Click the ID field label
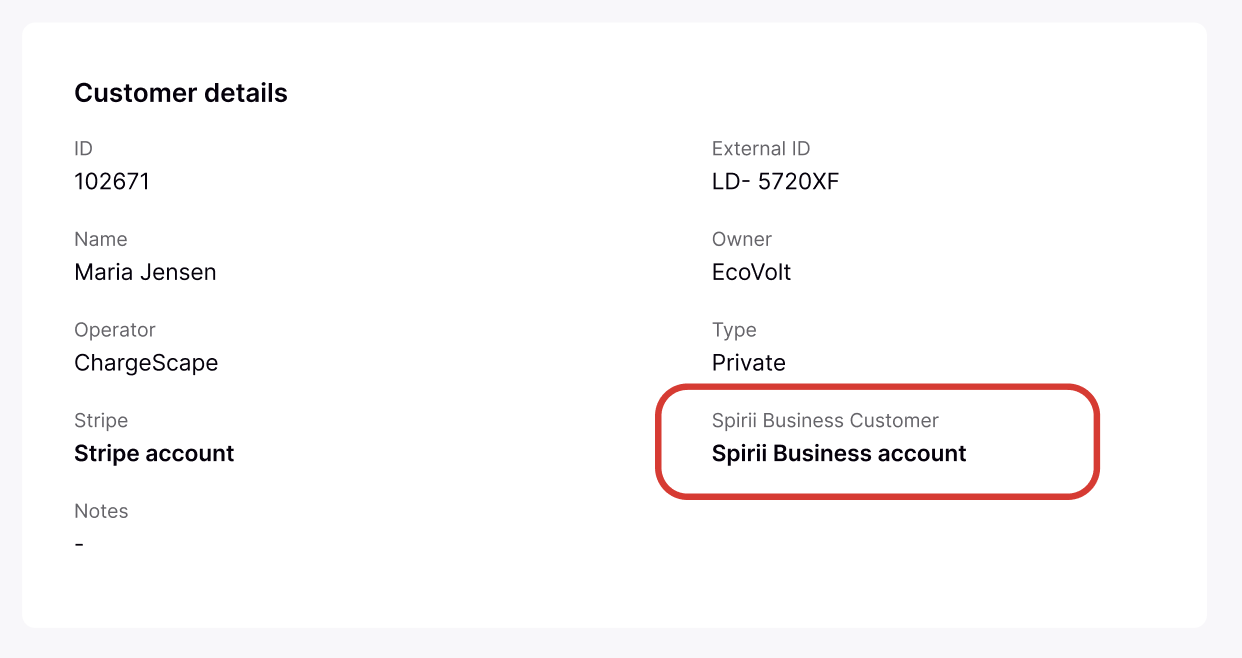The height and width of the screenshot is (658, 1242). tap(83, 149)
